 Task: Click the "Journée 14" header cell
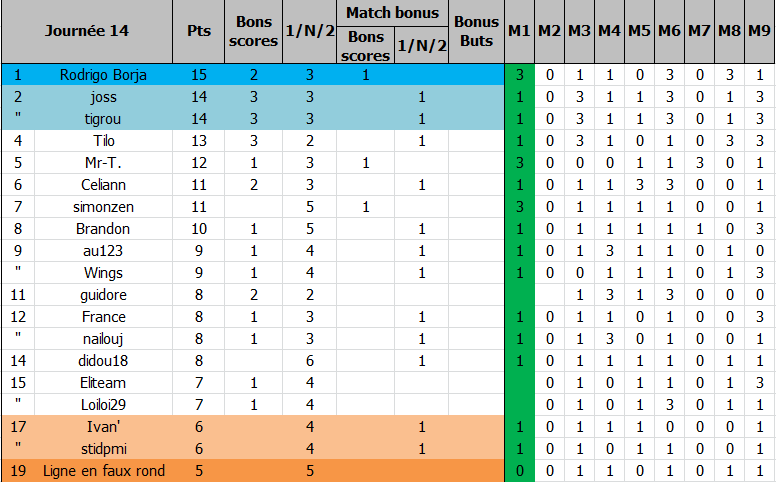pos(87,31)
